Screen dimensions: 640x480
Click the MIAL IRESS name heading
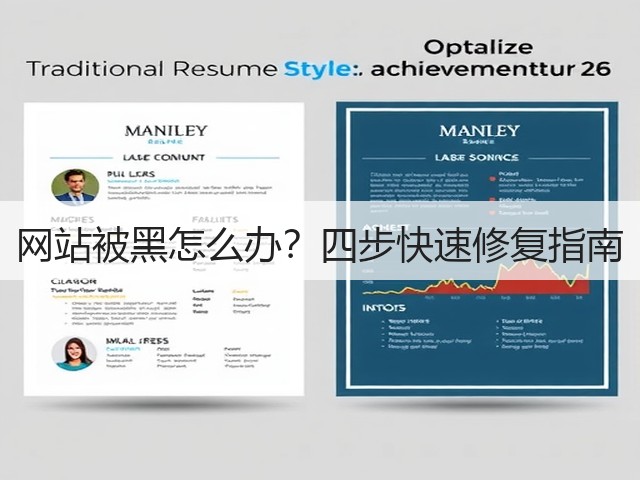[x=137, y=341]
